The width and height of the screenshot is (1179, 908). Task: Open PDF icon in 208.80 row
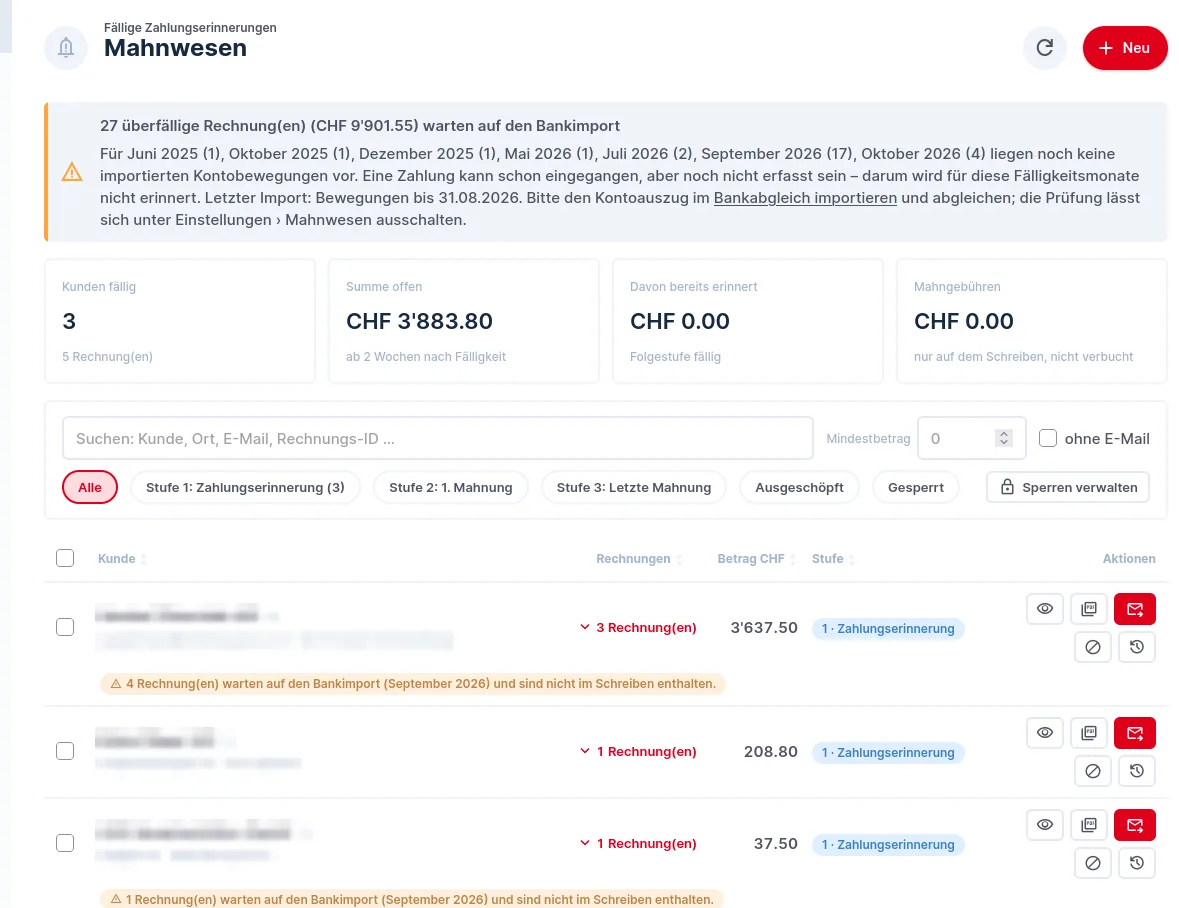pyautogui.click(x=1089, y=733)
